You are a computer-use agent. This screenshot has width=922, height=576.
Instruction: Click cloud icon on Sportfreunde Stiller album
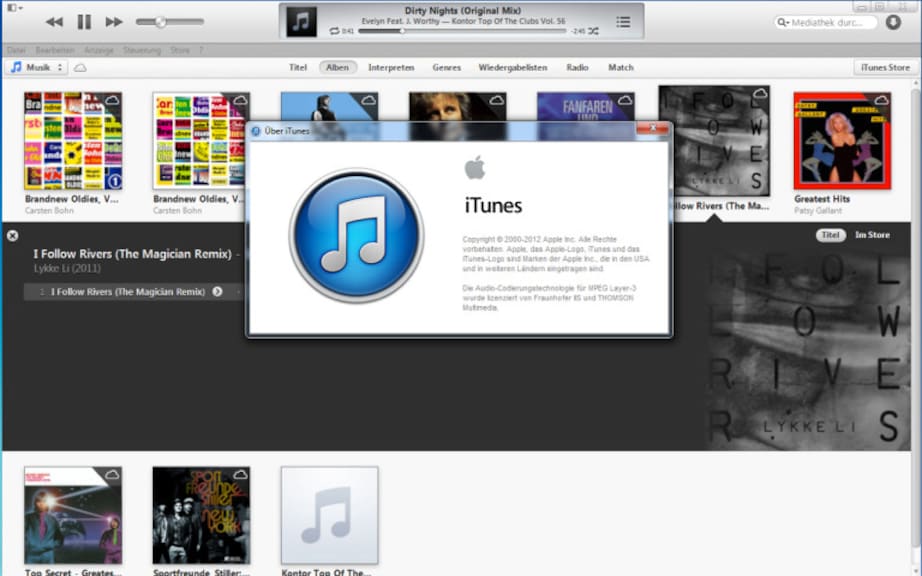pyautogui.click(x=240, y=475)
